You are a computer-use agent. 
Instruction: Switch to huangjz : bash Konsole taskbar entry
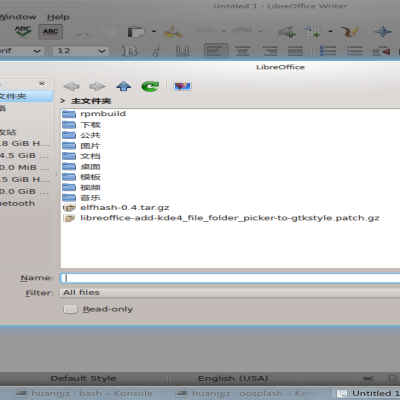pos(84,393)
